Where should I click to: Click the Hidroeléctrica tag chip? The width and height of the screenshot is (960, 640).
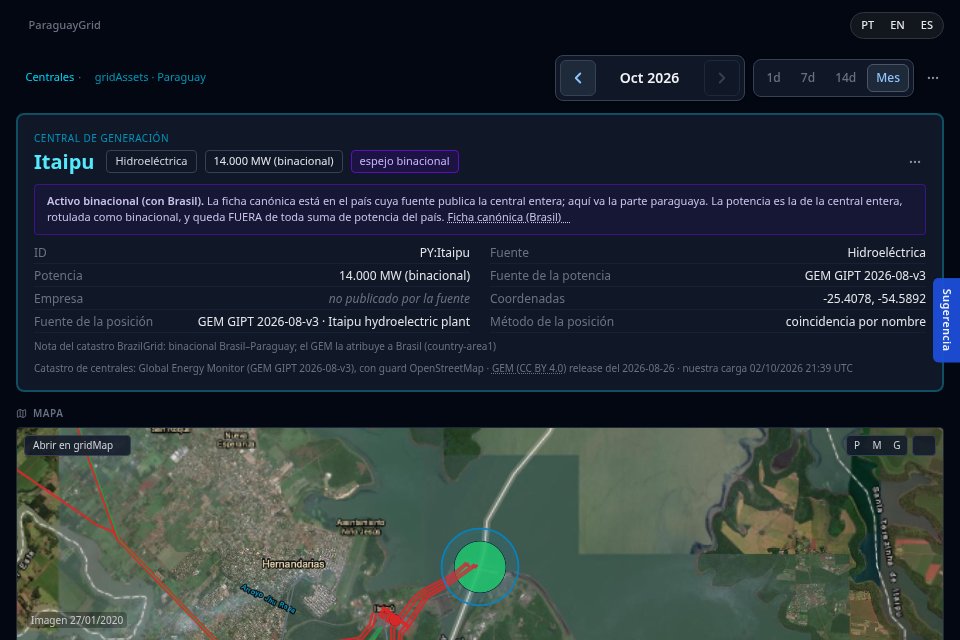point(151,161)
